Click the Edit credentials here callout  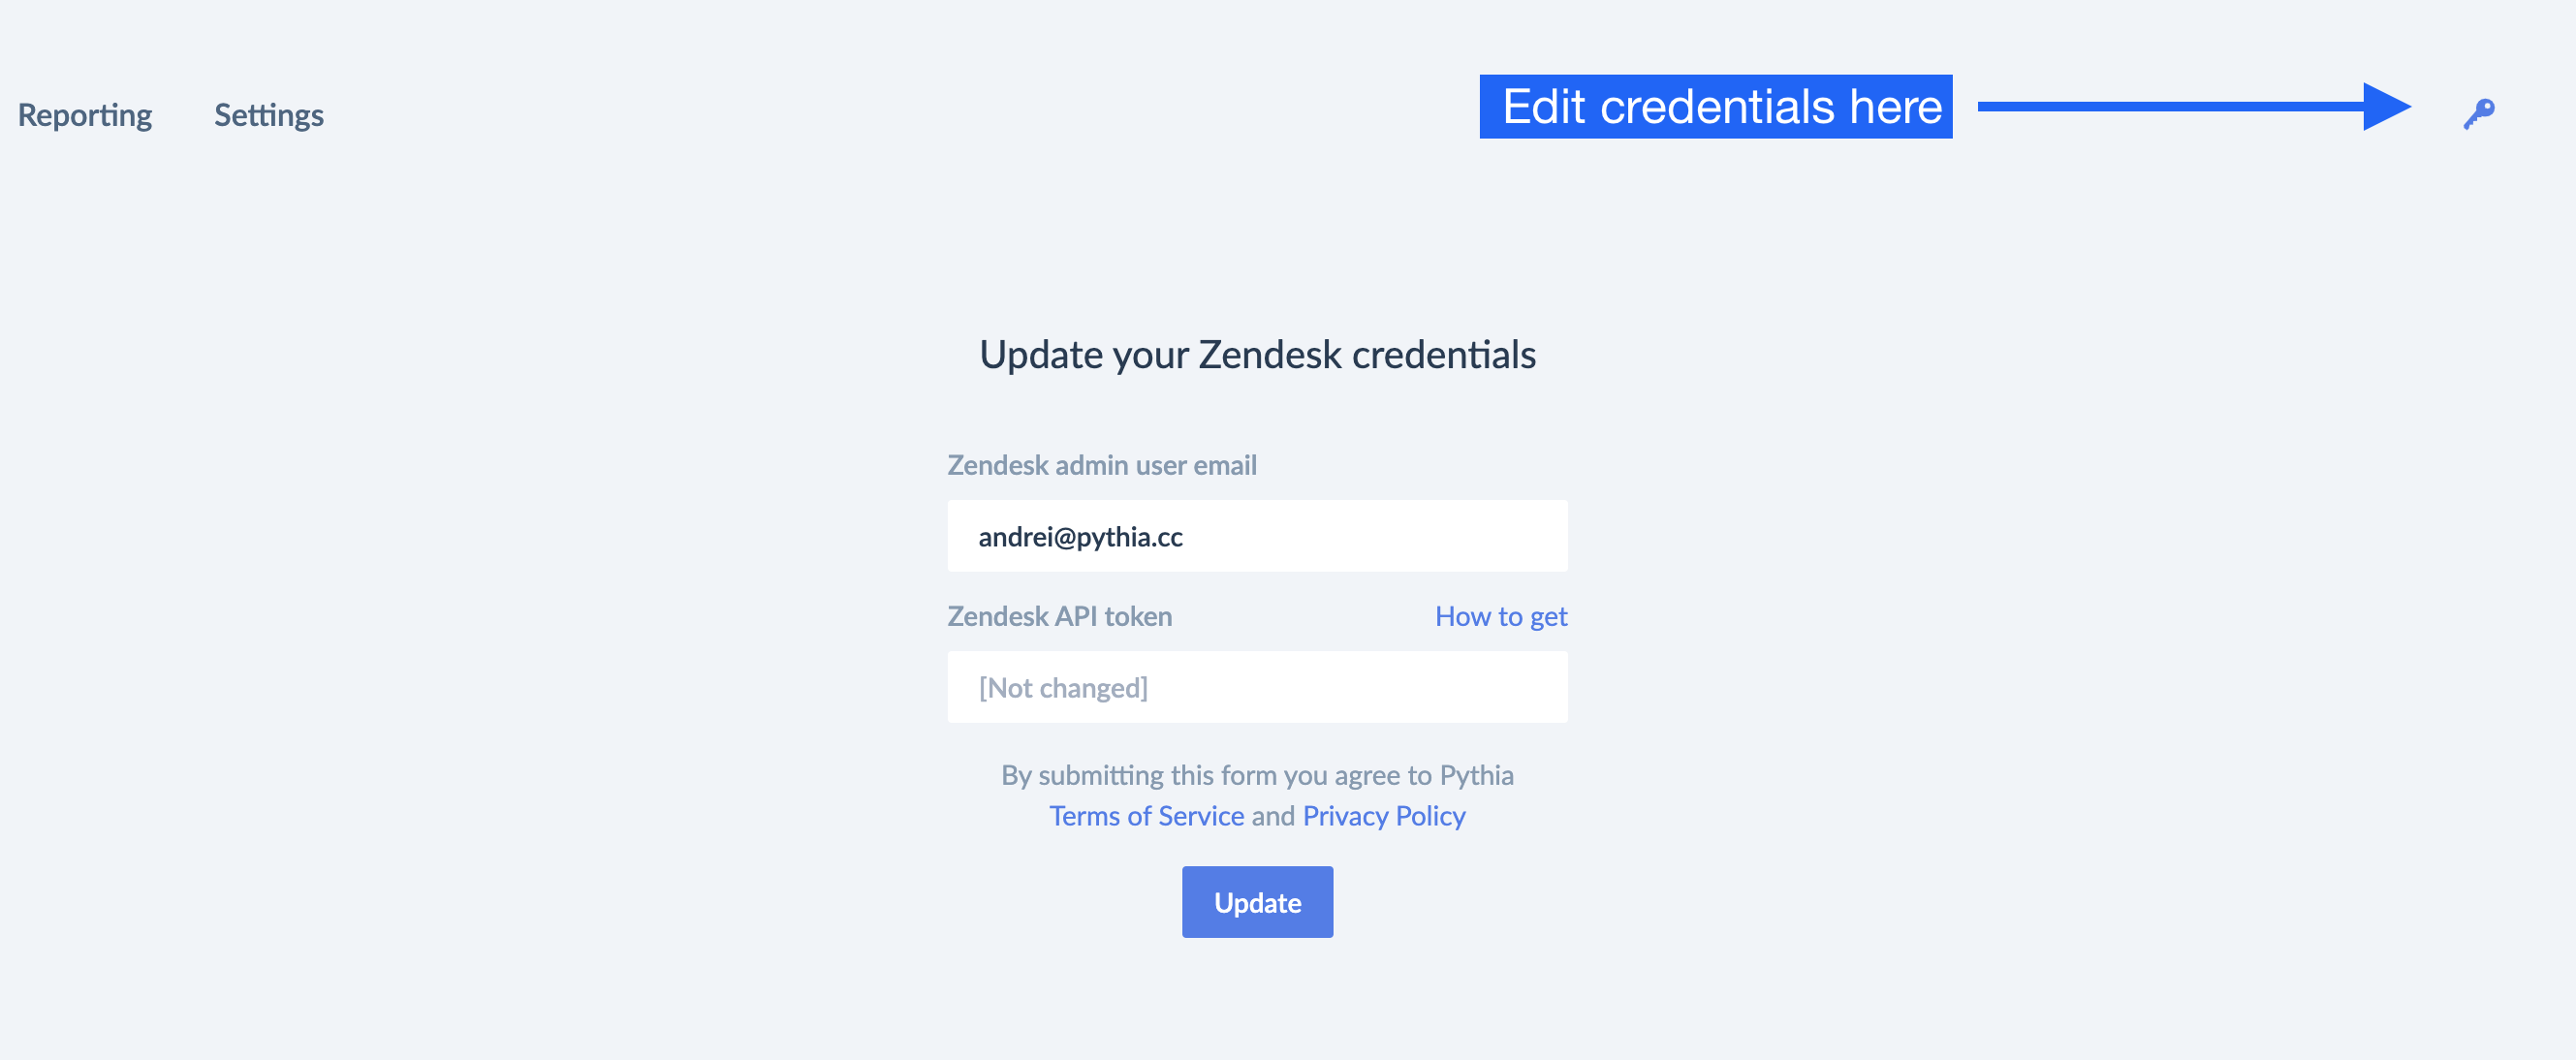1716,107
